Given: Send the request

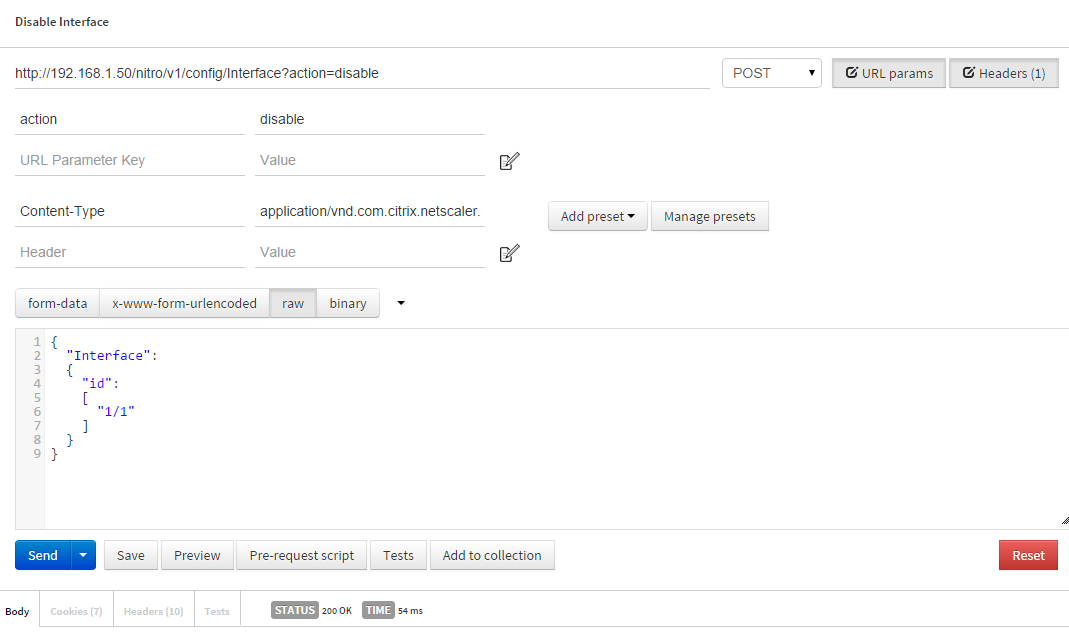Looking at the screenshot, I should click(x=43, y=555).
